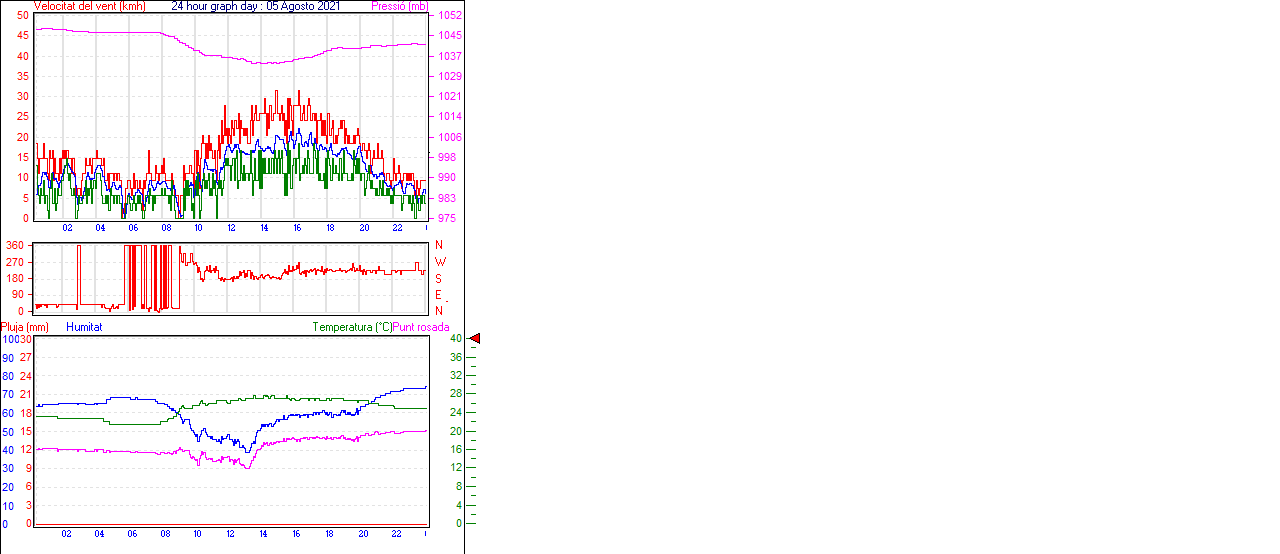Click the 12 hour tick on wind graph
Screen dimensions: 1280x554
(x=232, y=228)
